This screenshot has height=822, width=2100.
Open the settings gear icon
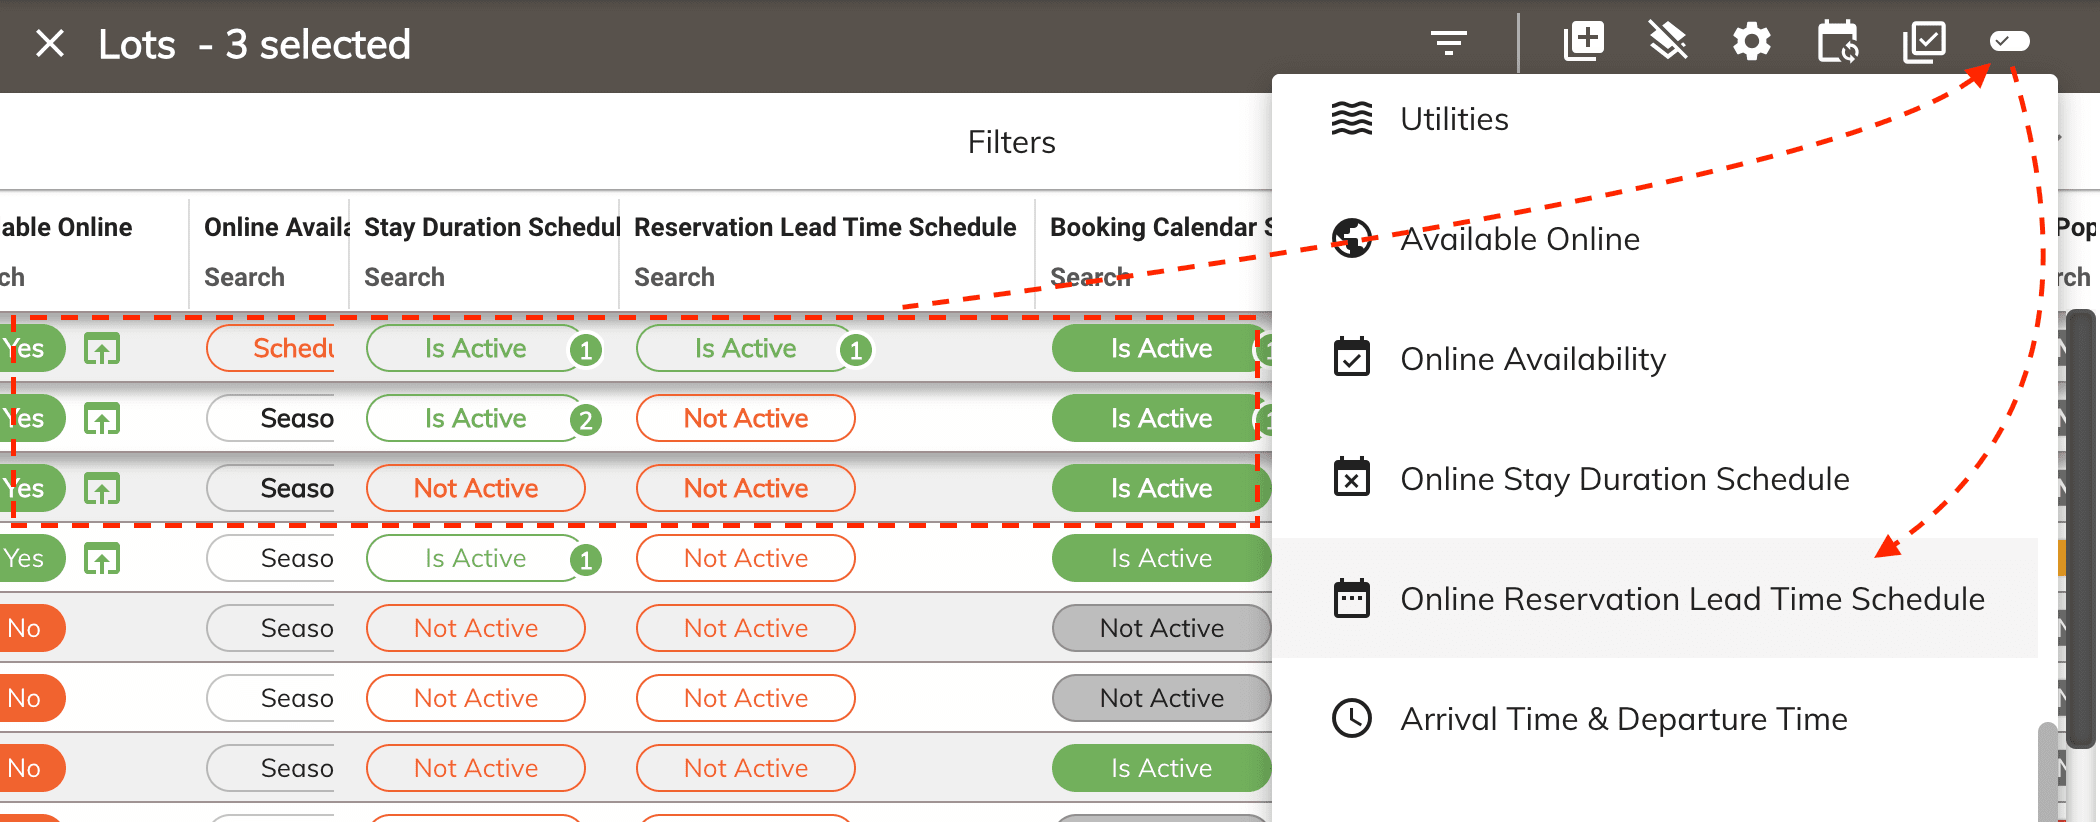1751,42
